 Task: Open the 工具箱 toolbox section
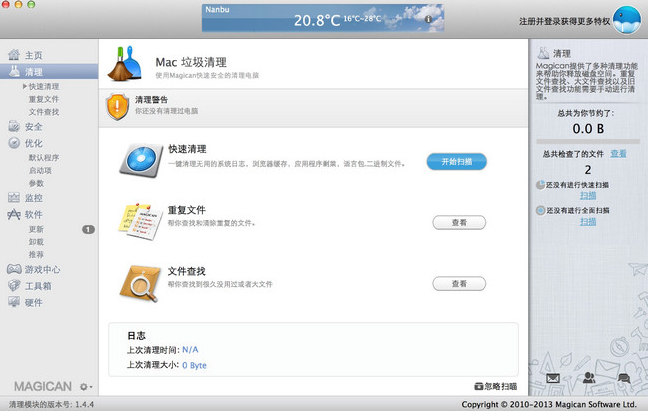pyautogui.click(x=38, y=286)
